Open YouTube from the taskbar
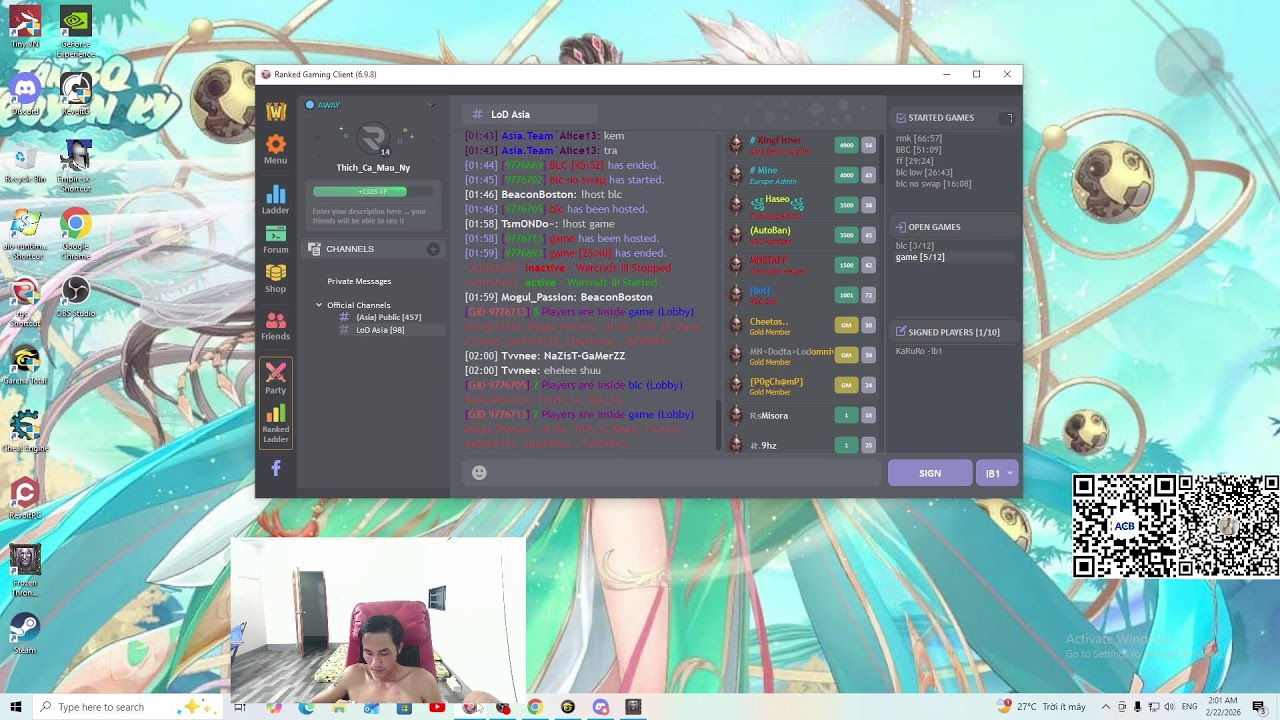The width and height of the screenshot is (1280, 720). point(437,707)
